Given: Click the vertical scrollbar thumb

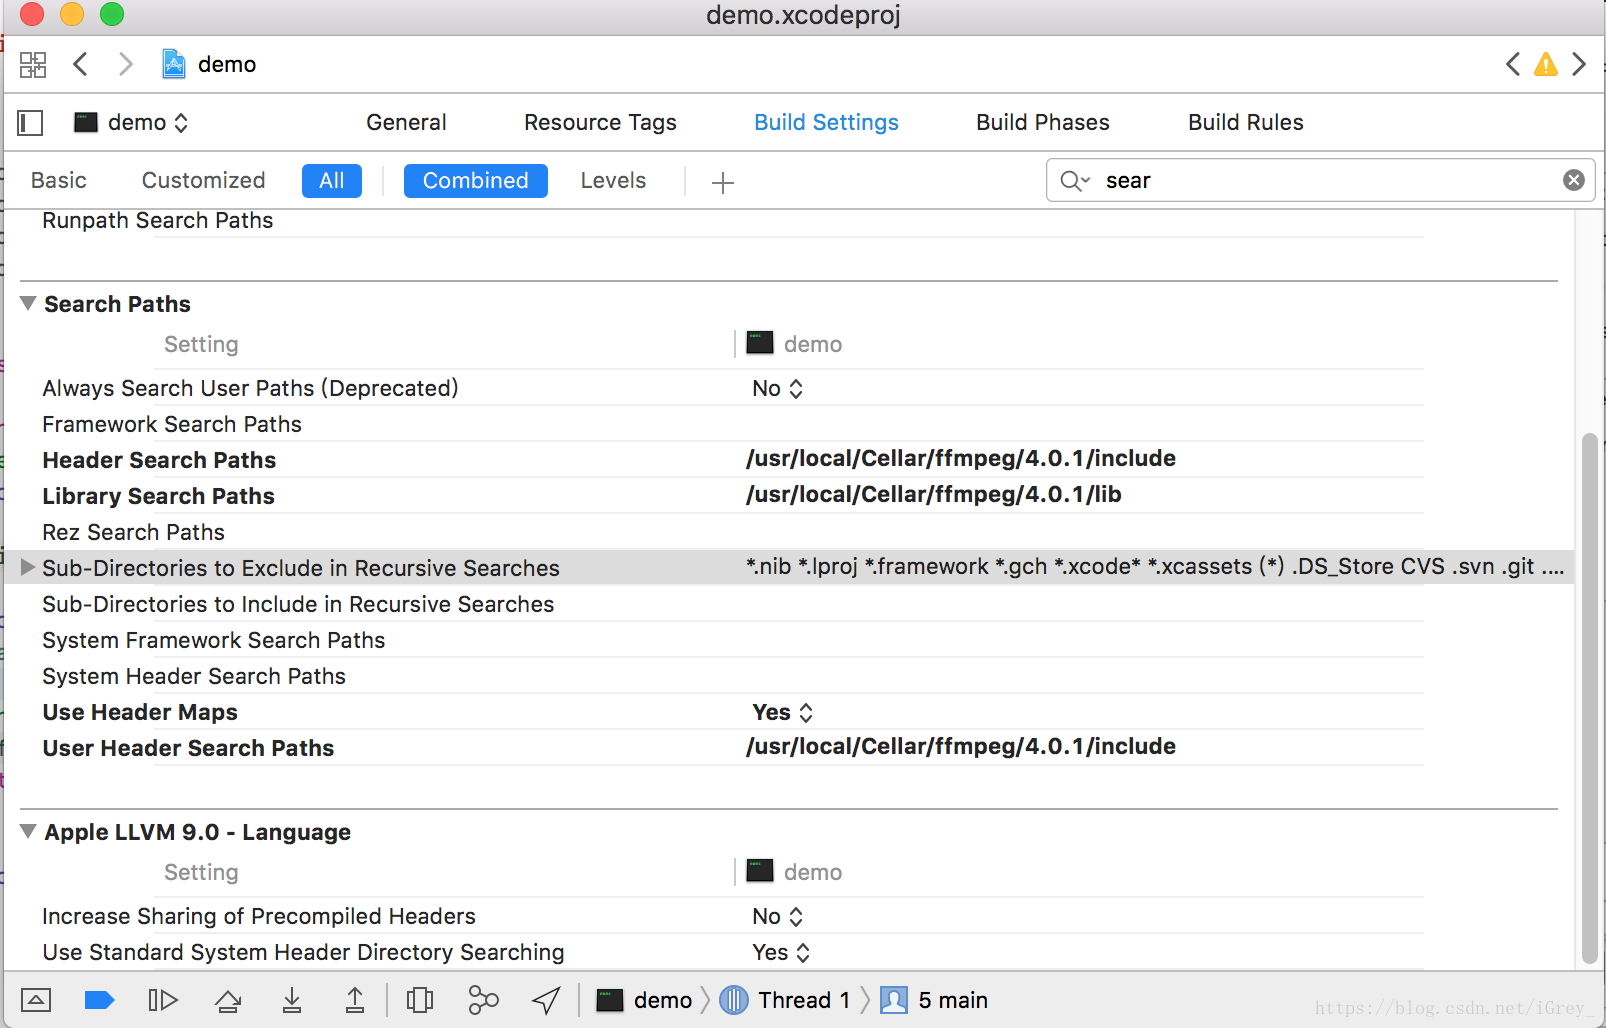Looking at the screenshot, I should 1589,698.
